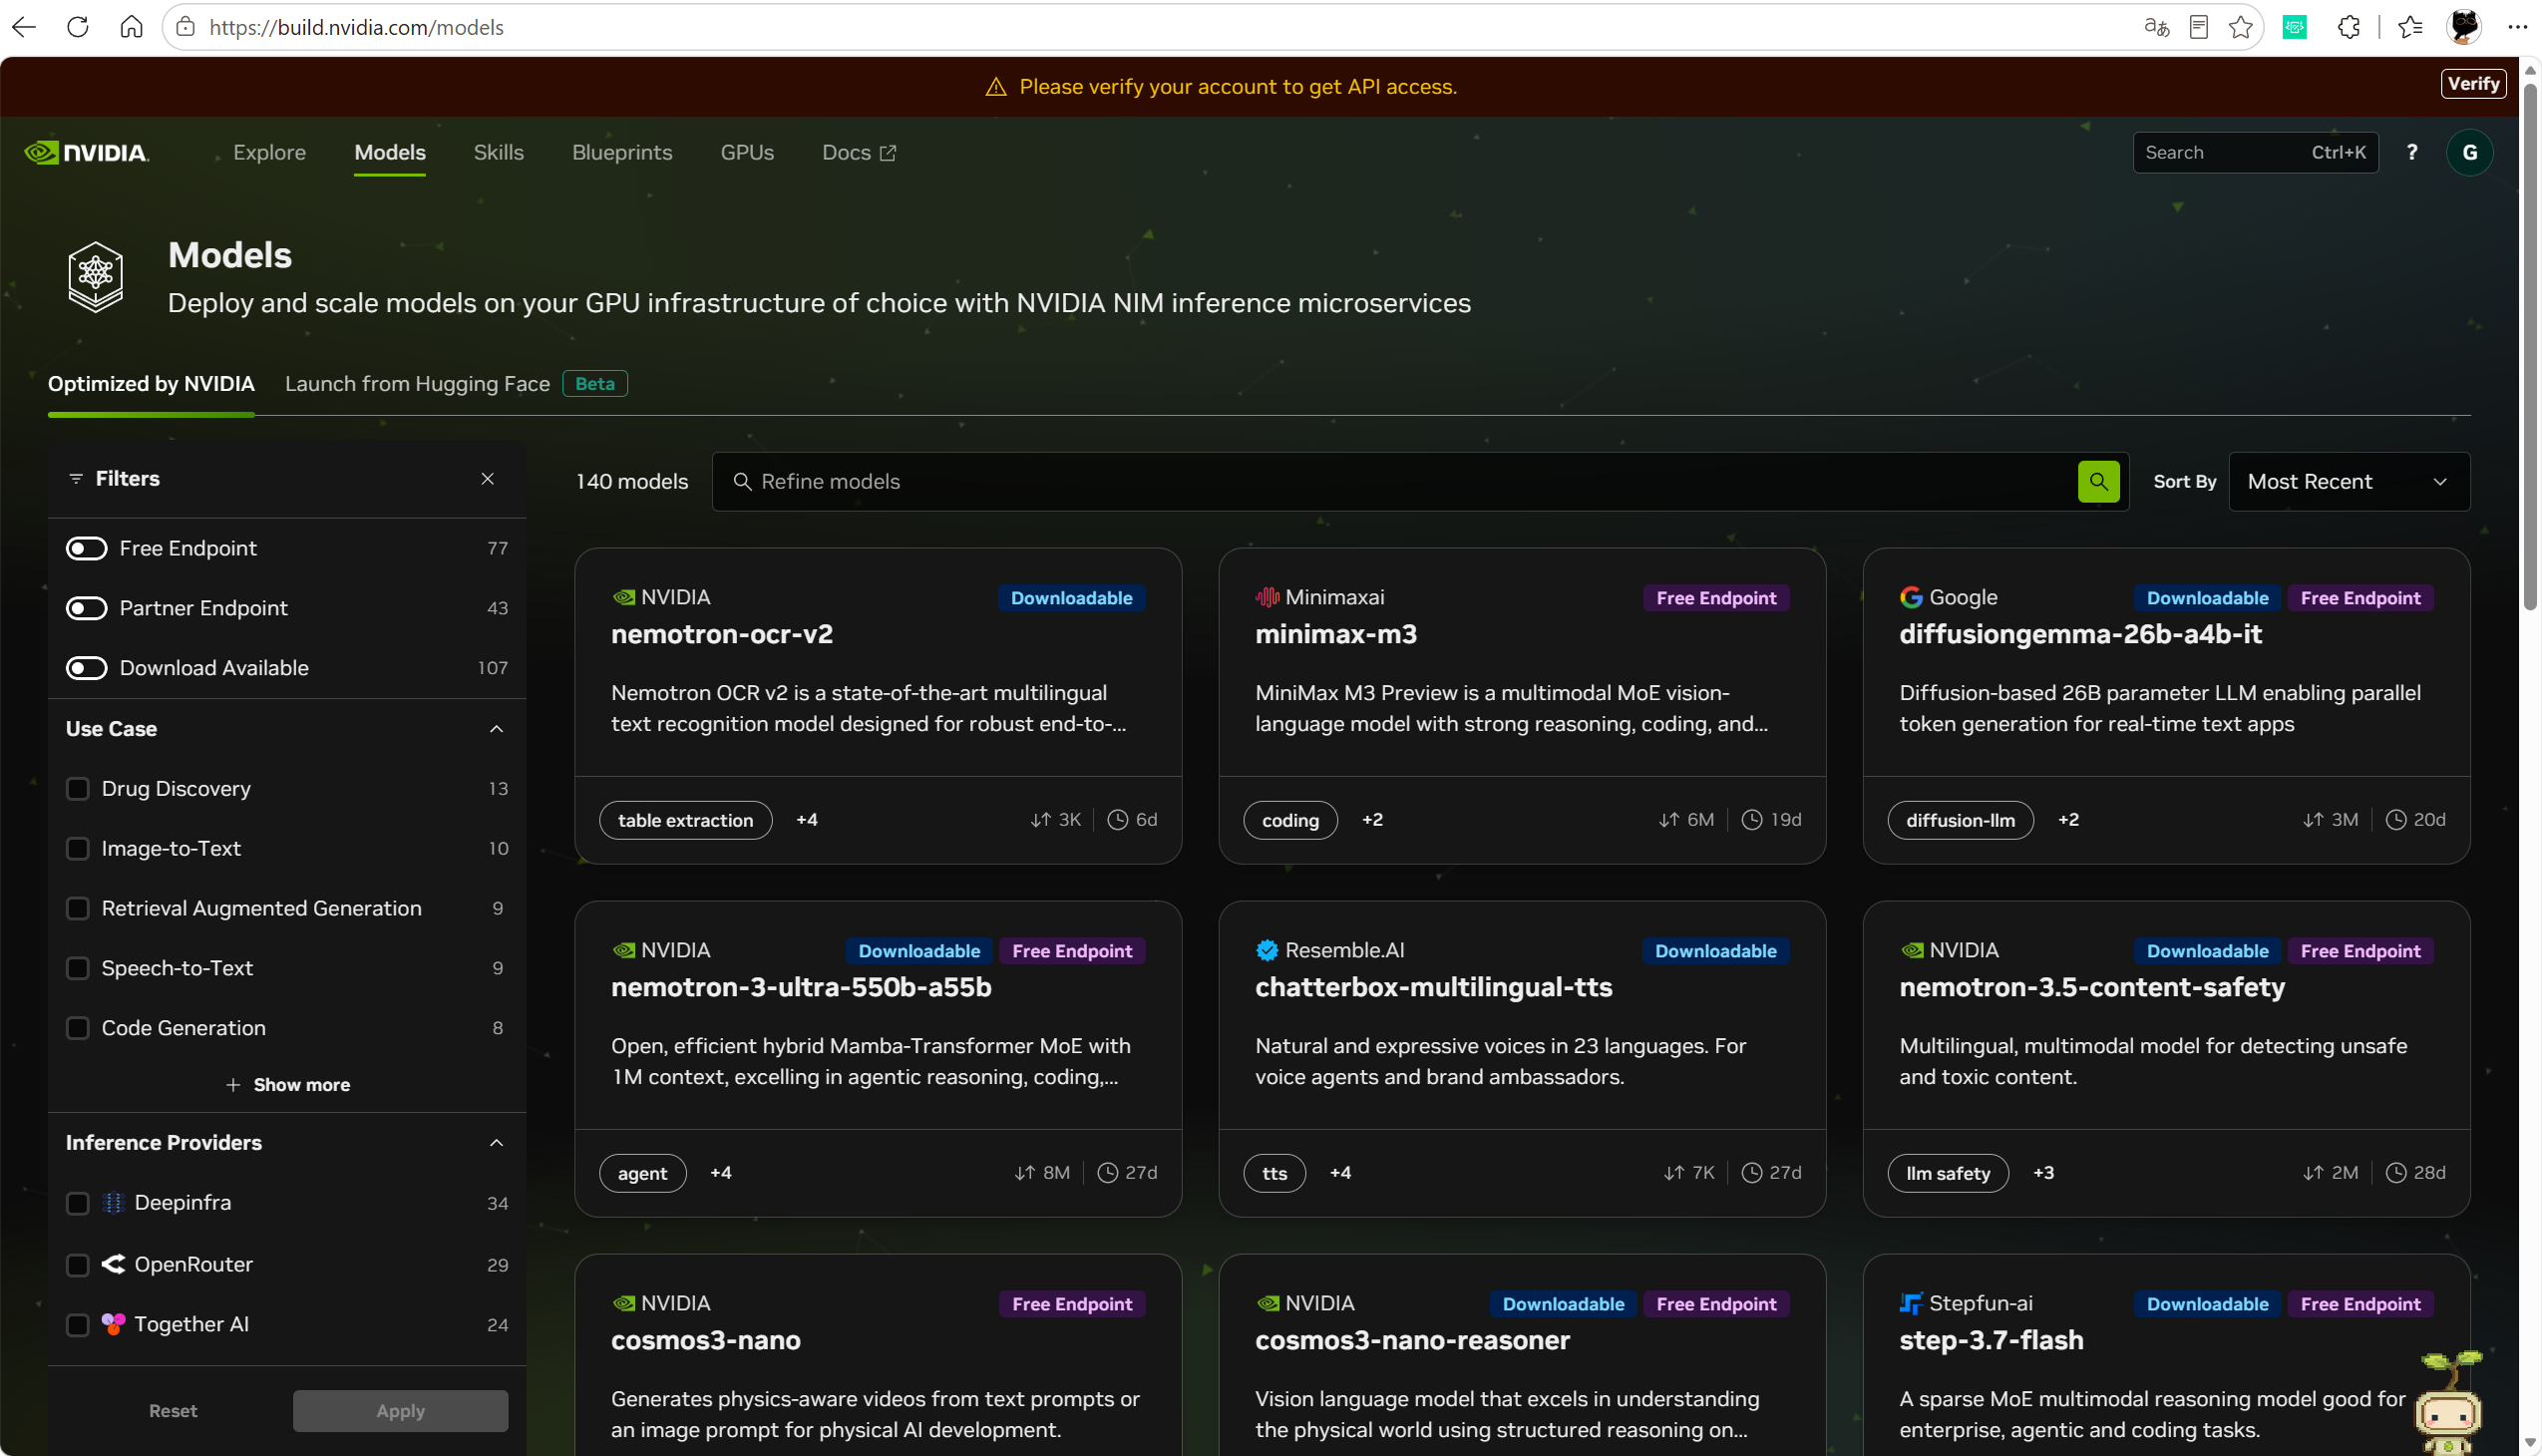Check the Speech-to-Text checkbox

[77, 968]
